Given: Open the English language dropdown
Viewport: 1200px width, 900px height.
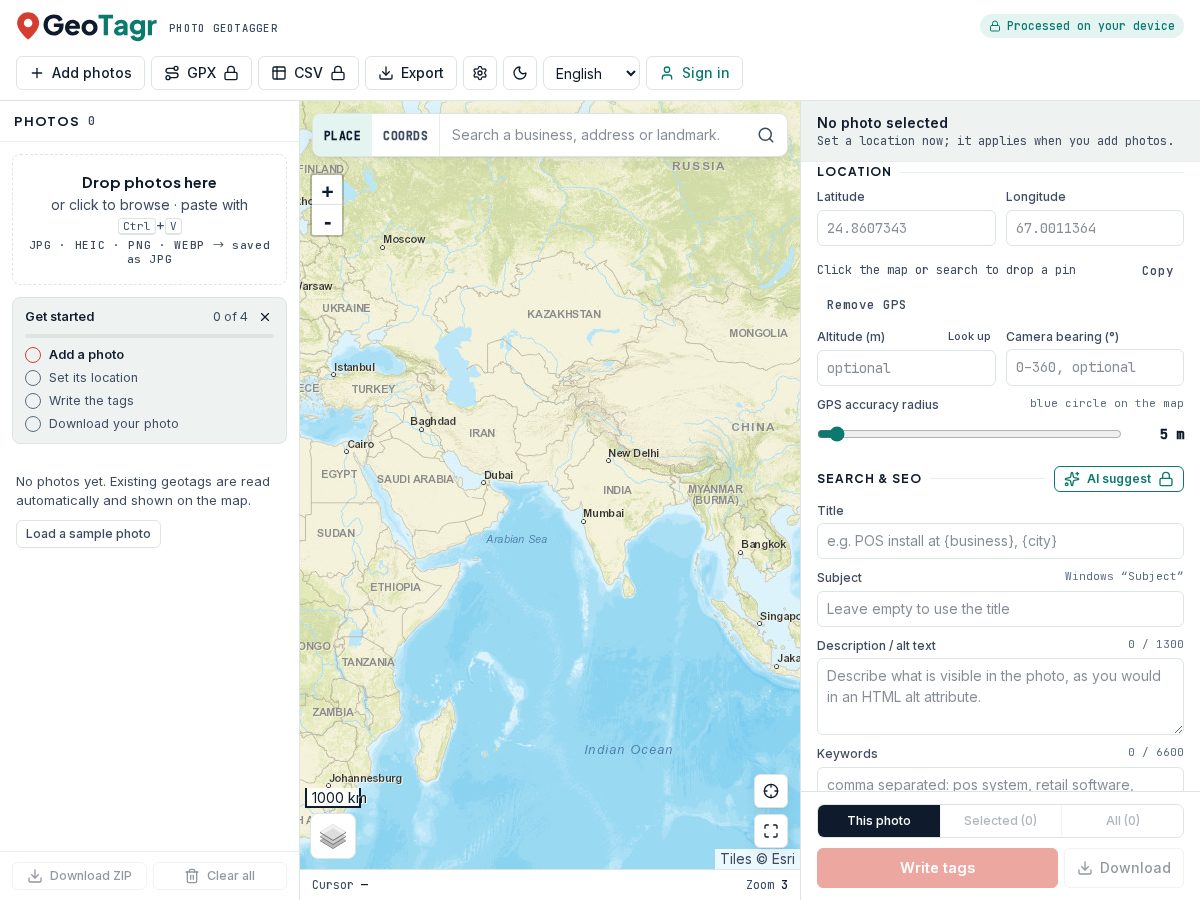Looking at the screenshot, I should tap(591, 73).
